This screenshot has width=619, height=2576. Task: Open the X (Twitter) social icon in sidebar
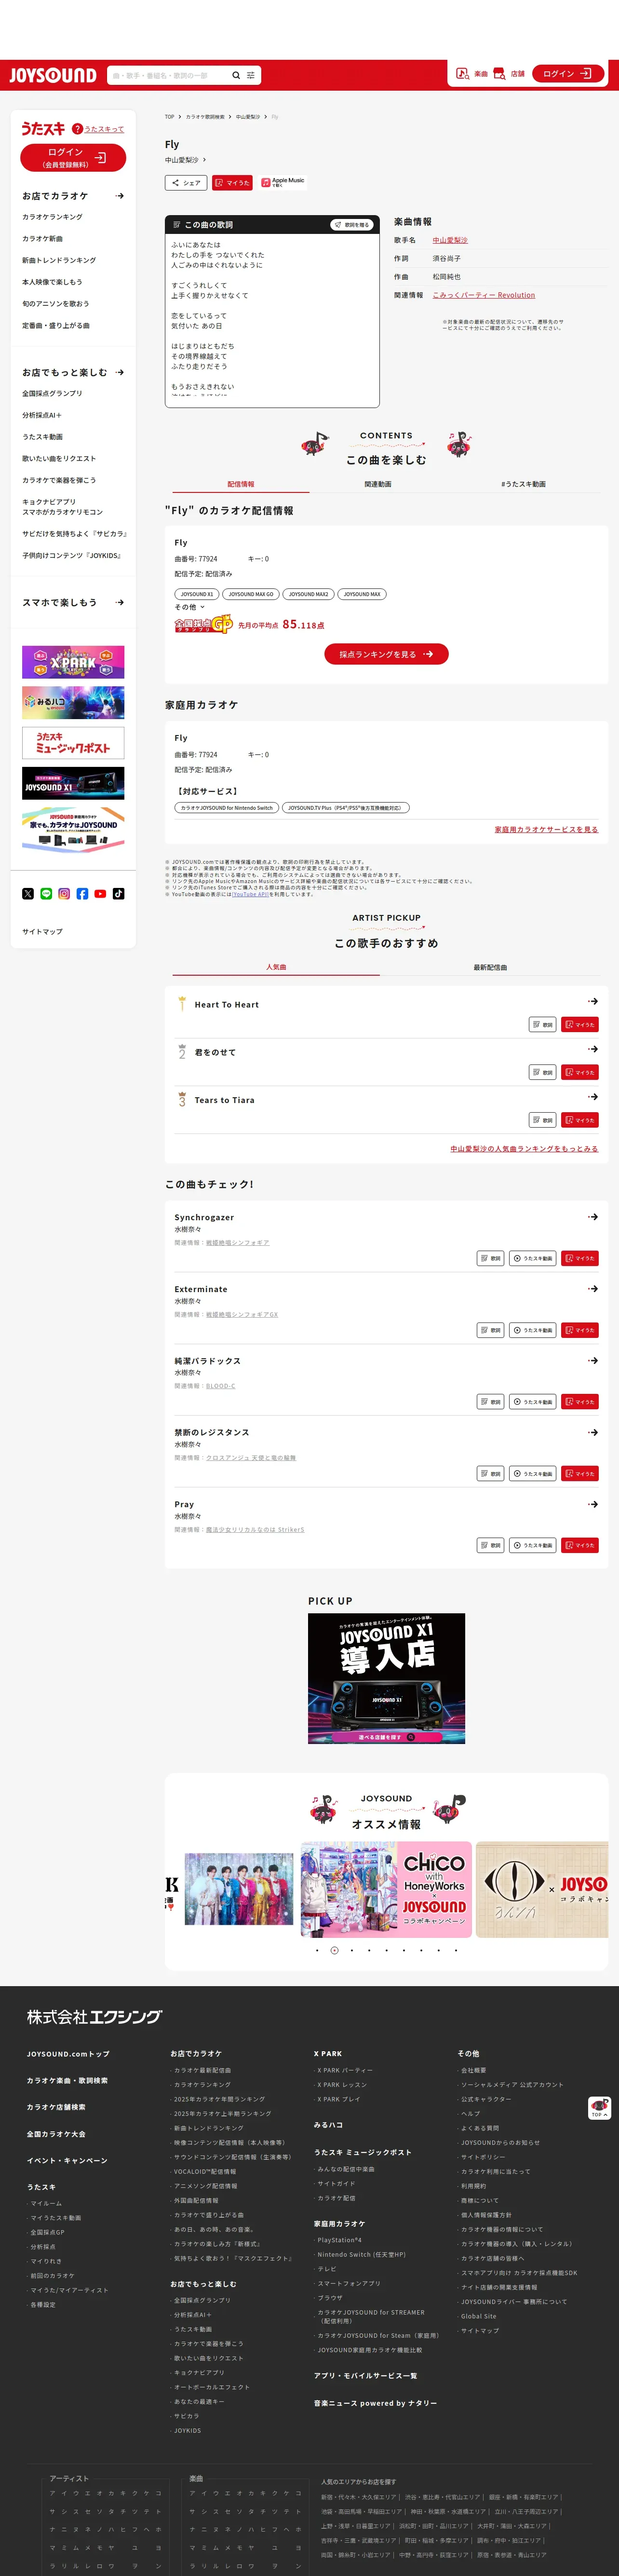coord(28,894)
